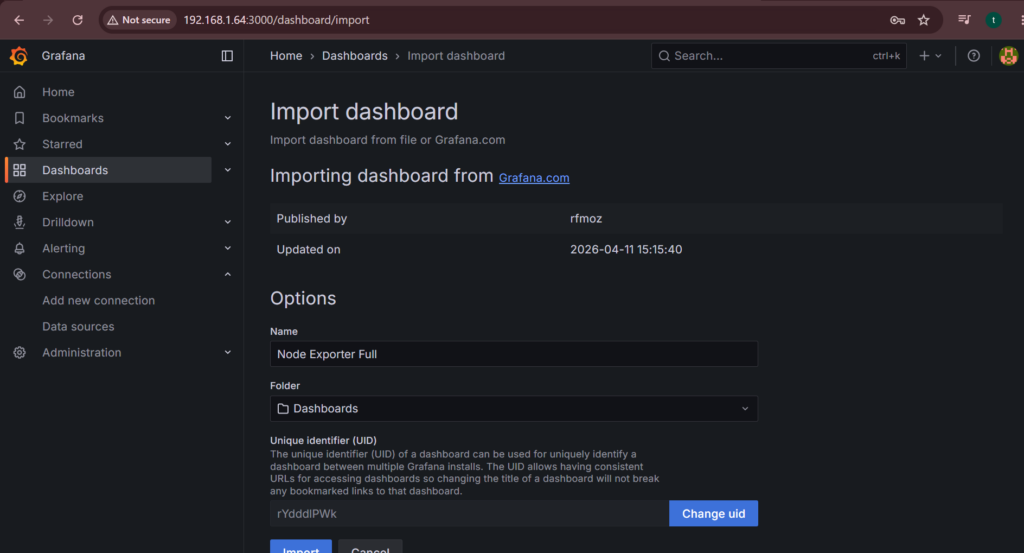The height and width of the screenshot is (553, 1024).
Task: Click the browser back arrow
Action: (x=19, y=20)
